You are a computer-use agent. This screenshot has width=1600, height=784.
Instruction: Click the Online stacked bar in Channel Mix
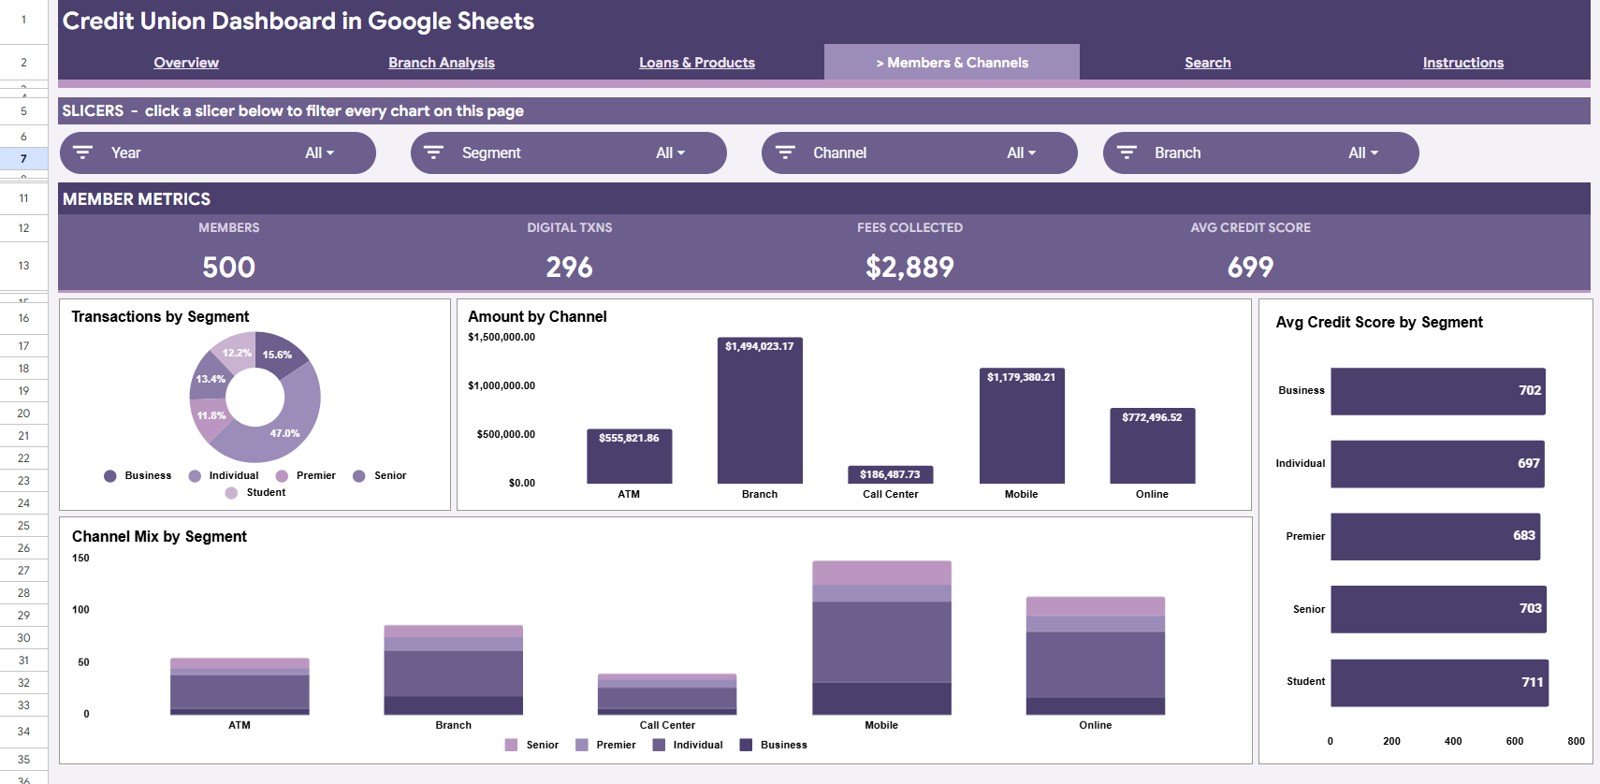(1096, 656)
